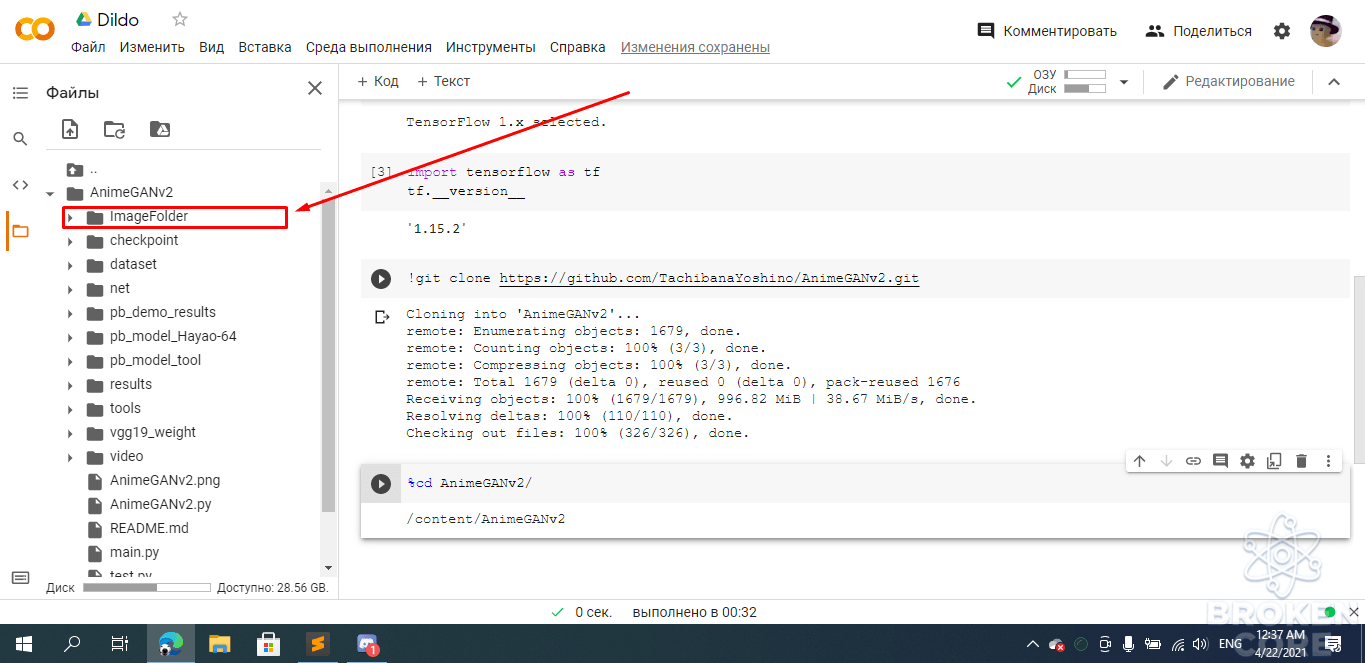This screenshot has width=1365, height=663.
Task: Close the Файлы panel
Action: (x=315, y=89)
